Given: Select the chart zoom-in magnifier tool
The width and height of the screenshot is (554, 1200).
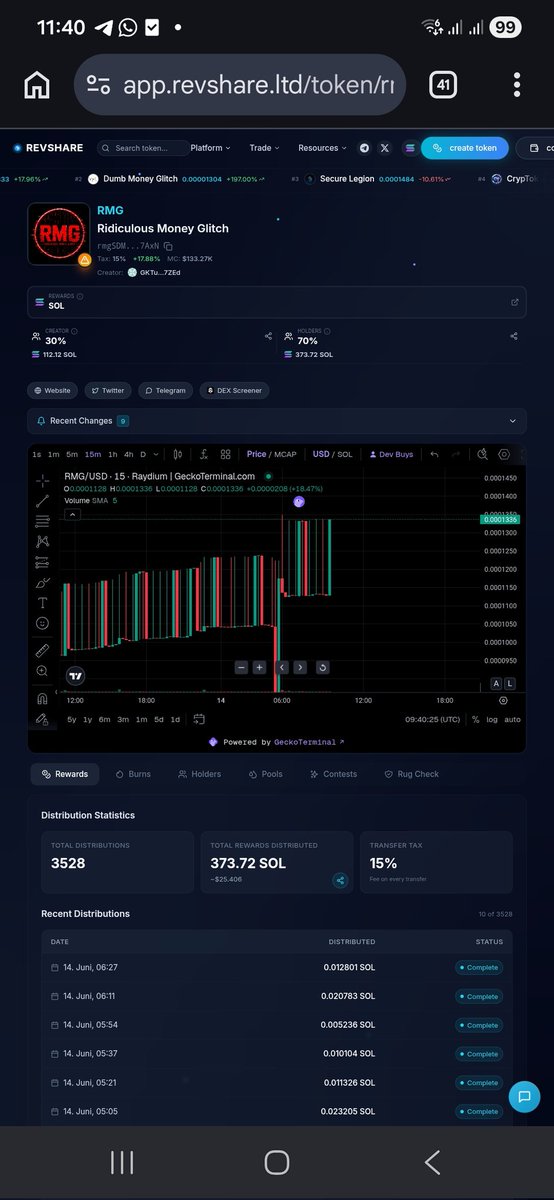Looking at the screenshot, I should click(x=42, y=671).
